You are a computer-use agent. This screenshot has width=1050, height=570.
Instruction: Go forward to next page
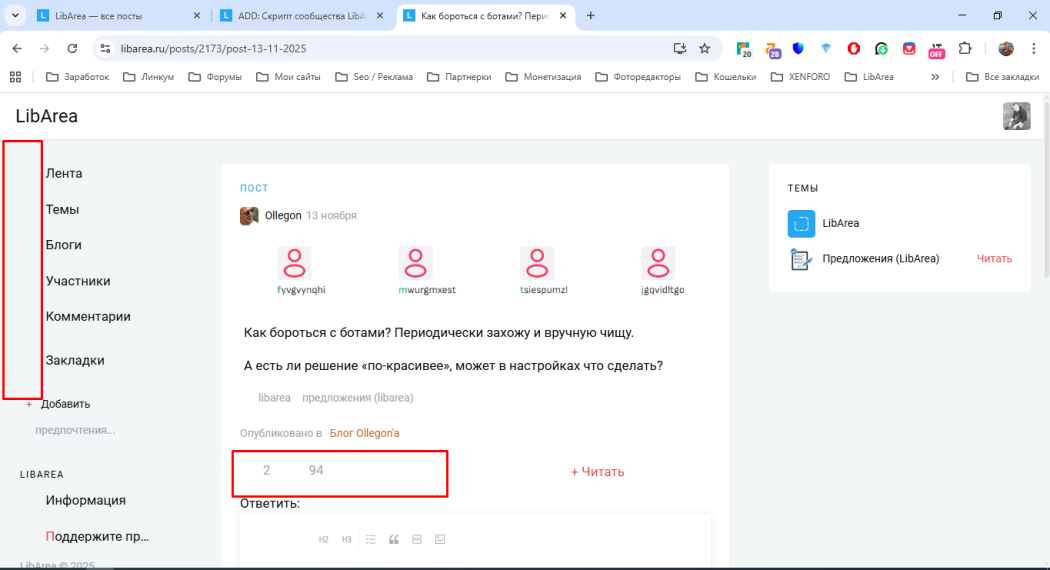click(x=44, y=48)
